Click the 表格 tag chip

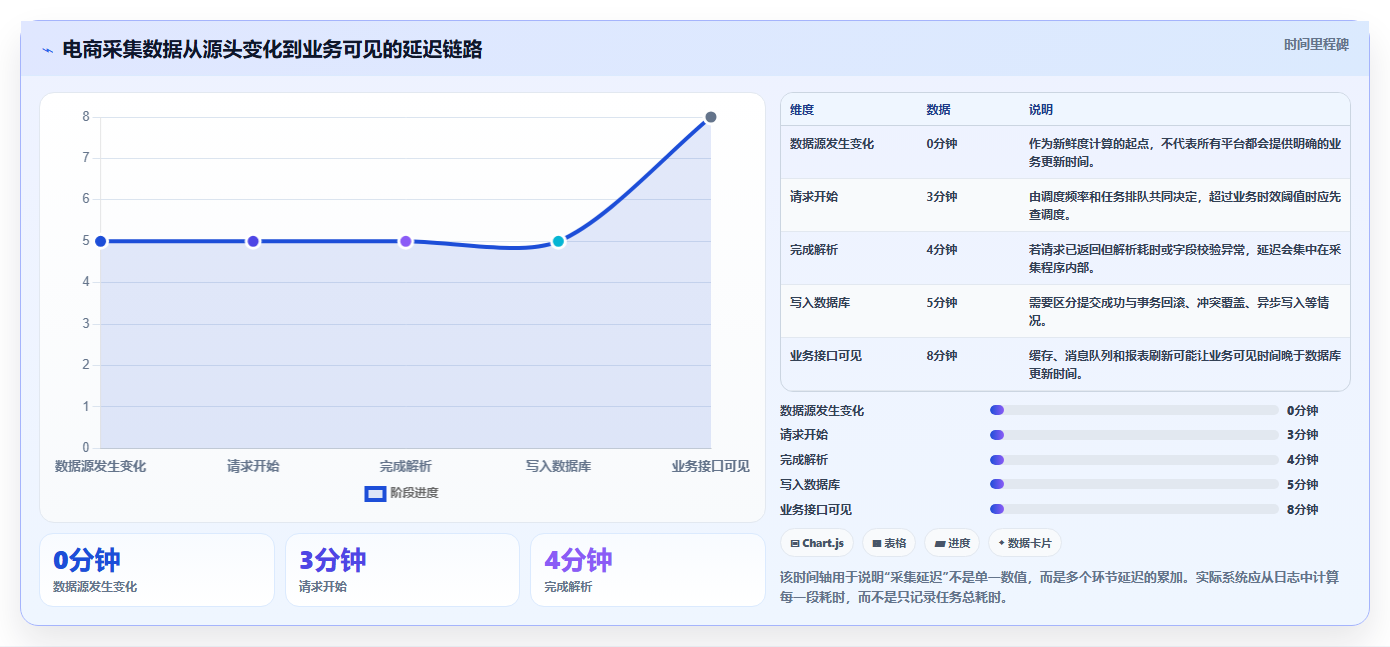click(889, 543)
